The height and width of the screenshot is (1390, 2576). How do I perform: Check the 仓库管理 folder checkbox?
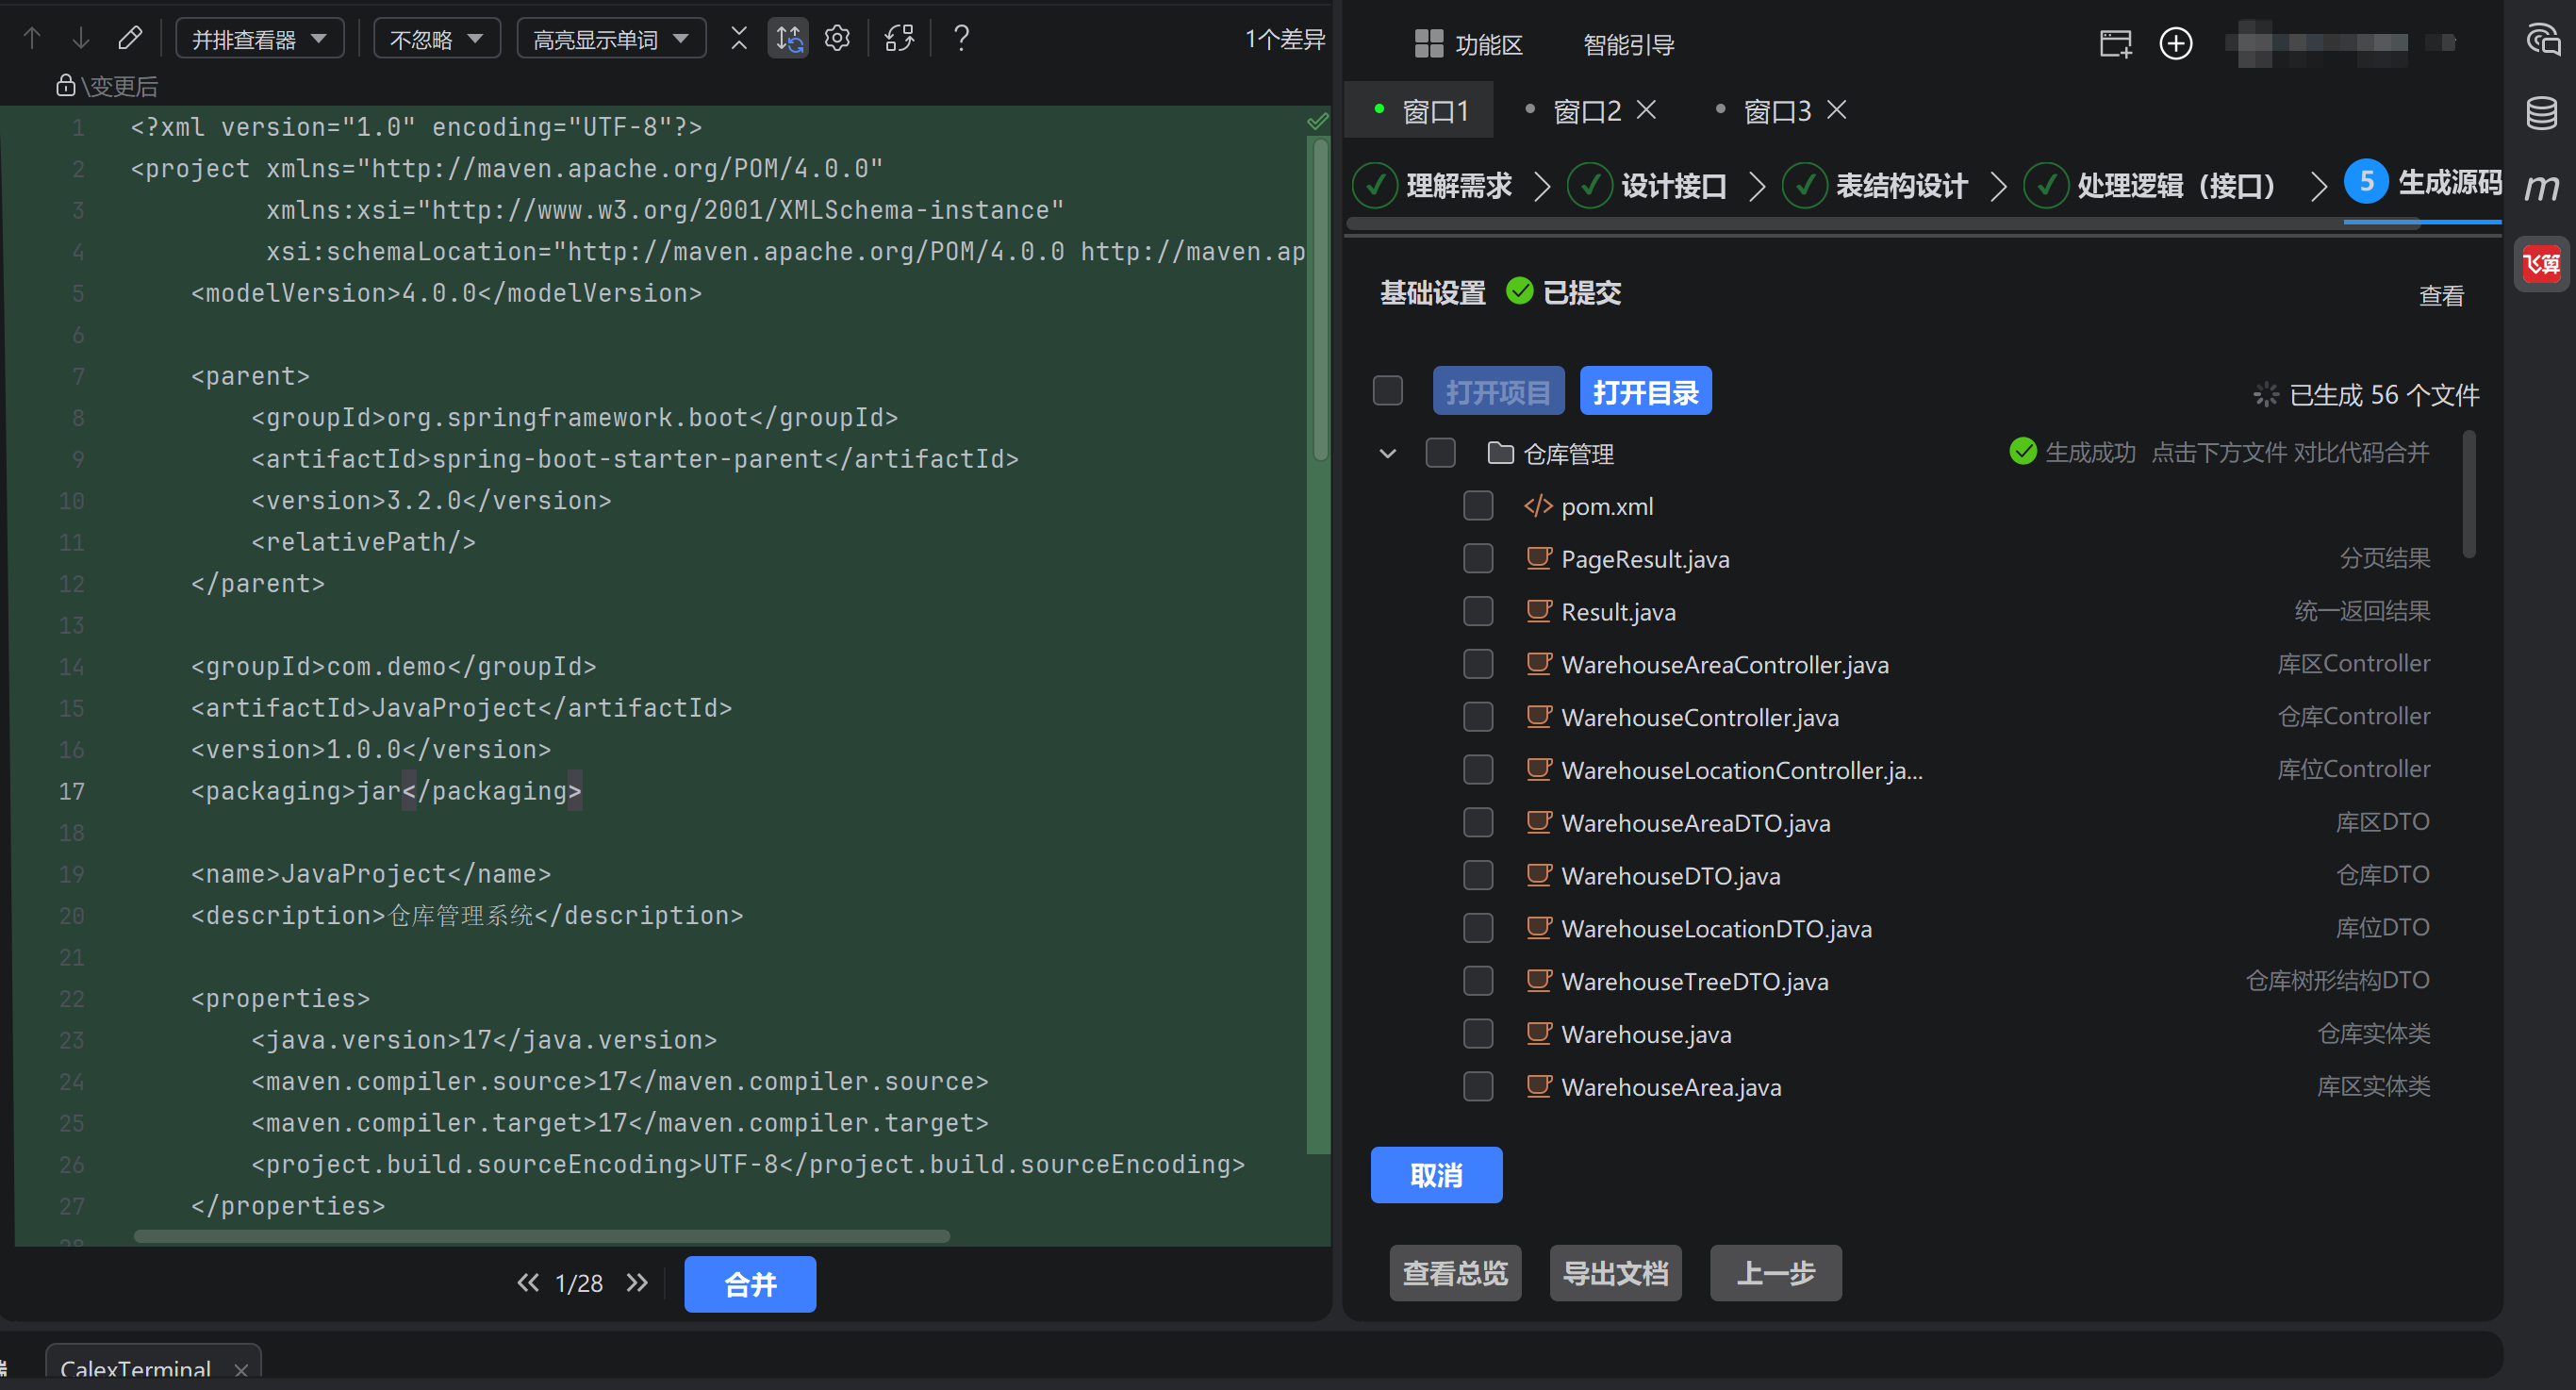(1440, 453)
